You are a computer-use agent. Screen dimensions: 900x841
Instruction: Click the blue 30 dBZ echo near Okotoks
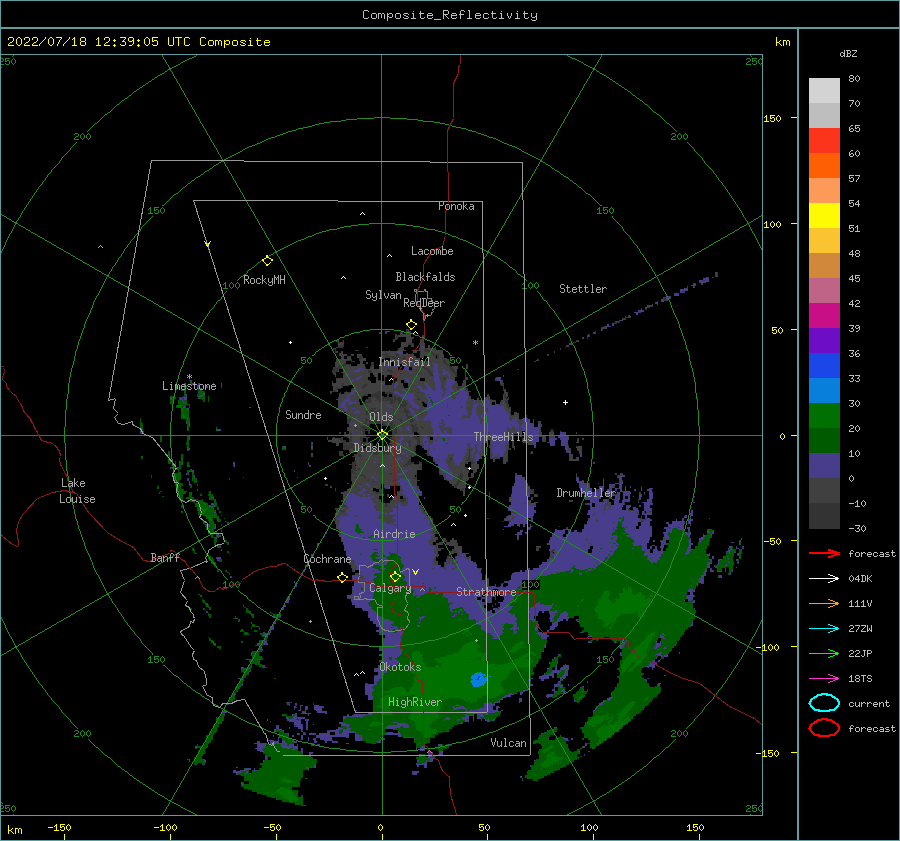pos(479,679)
